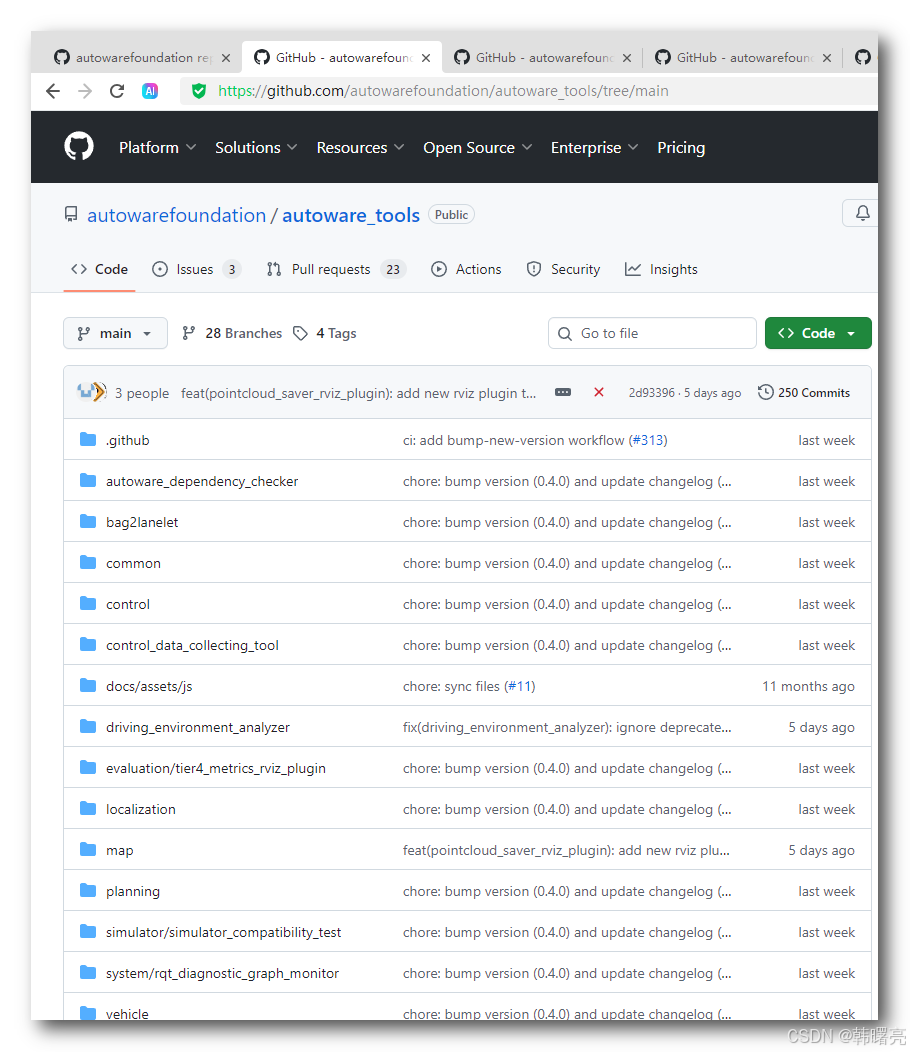Open control_data_collecting_tool folder
The width and height of the screenshot is (910, 1052).
[192, 645]
